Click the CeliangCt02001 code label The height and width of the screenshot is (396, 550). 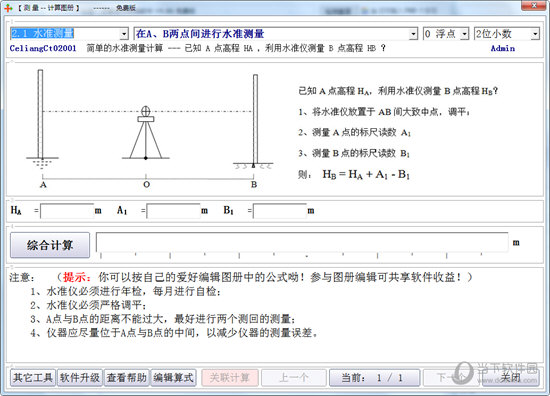click(43, 48)
